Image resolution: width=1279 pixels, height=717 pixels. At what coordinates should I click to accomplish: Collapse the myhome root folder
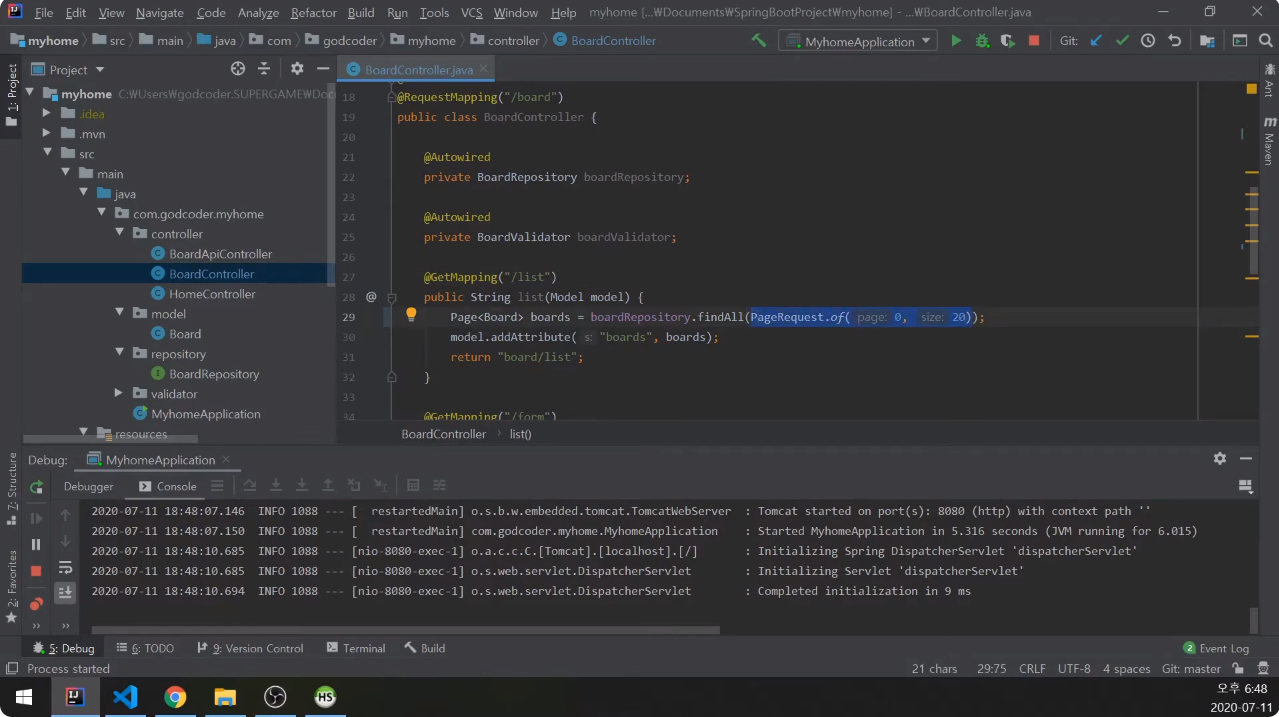tap(29, 93)
